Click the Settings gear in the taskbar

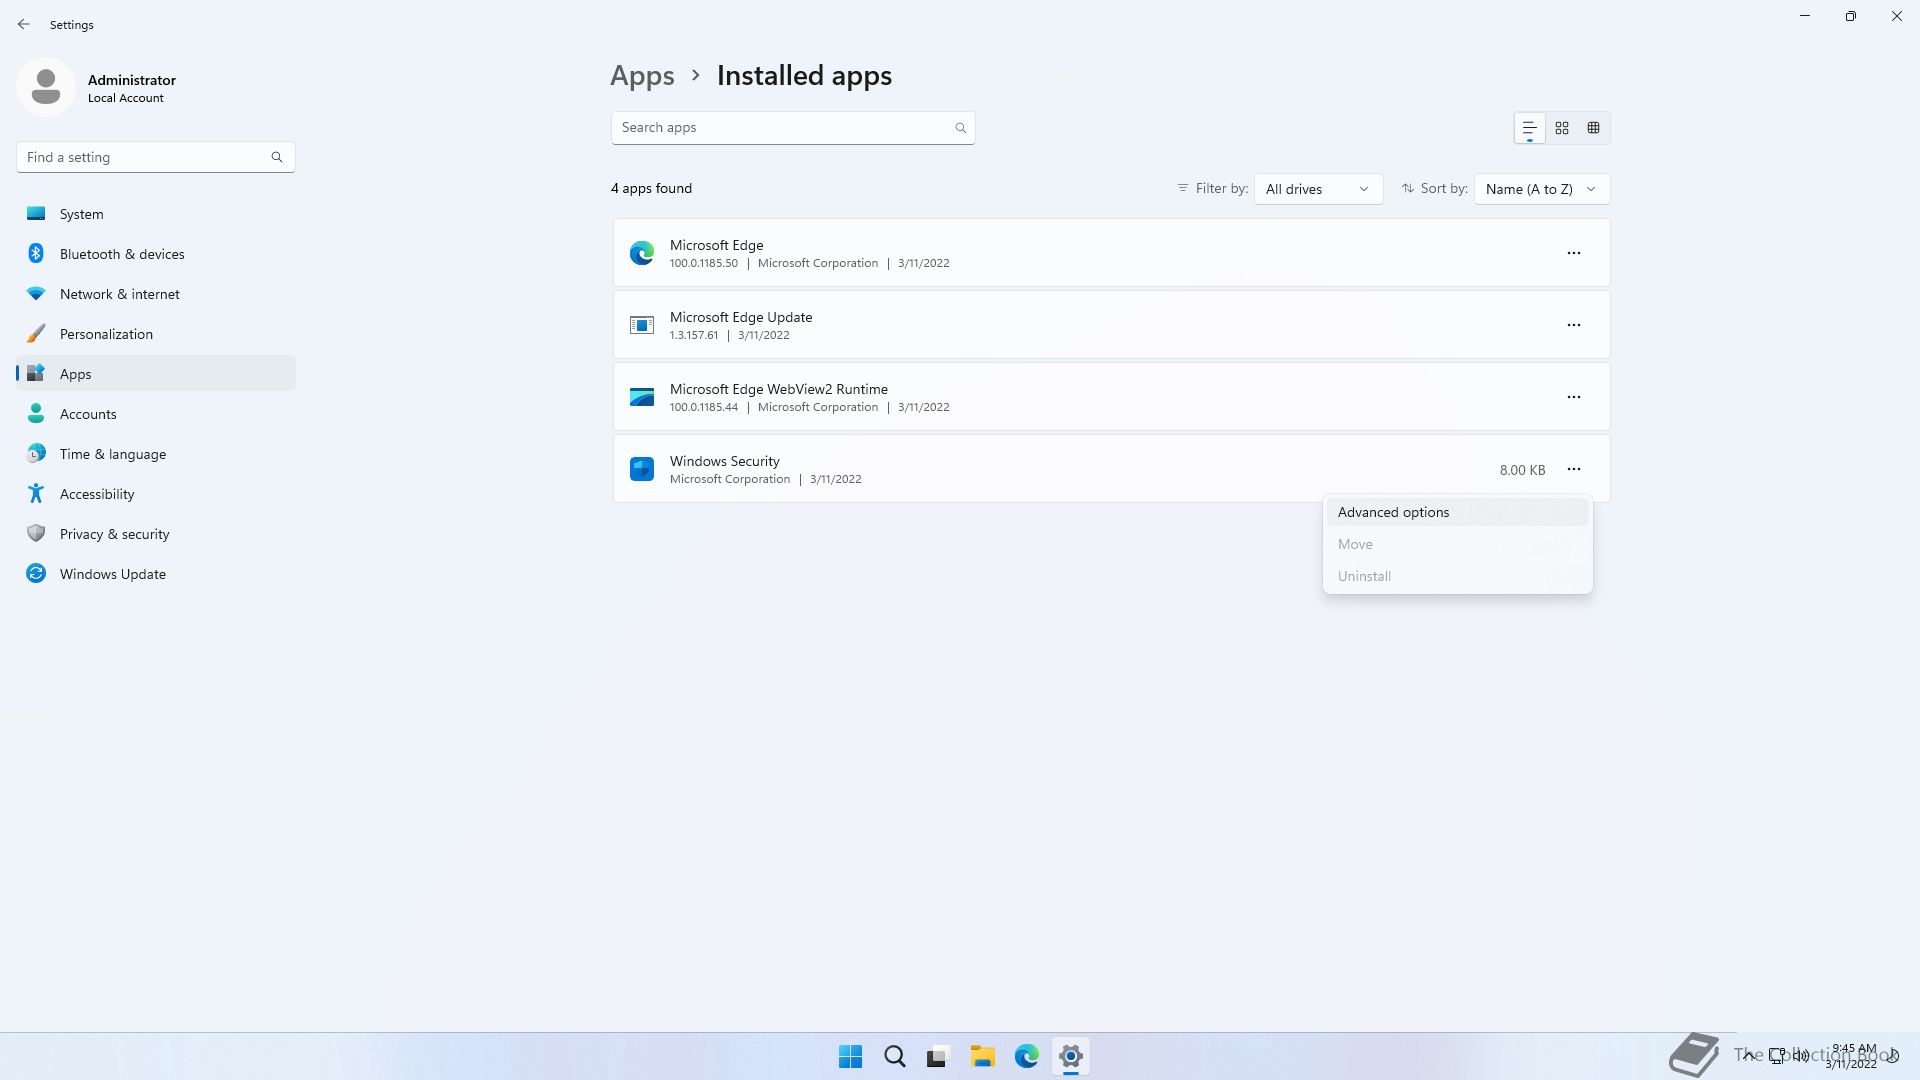point(1071,1056)
